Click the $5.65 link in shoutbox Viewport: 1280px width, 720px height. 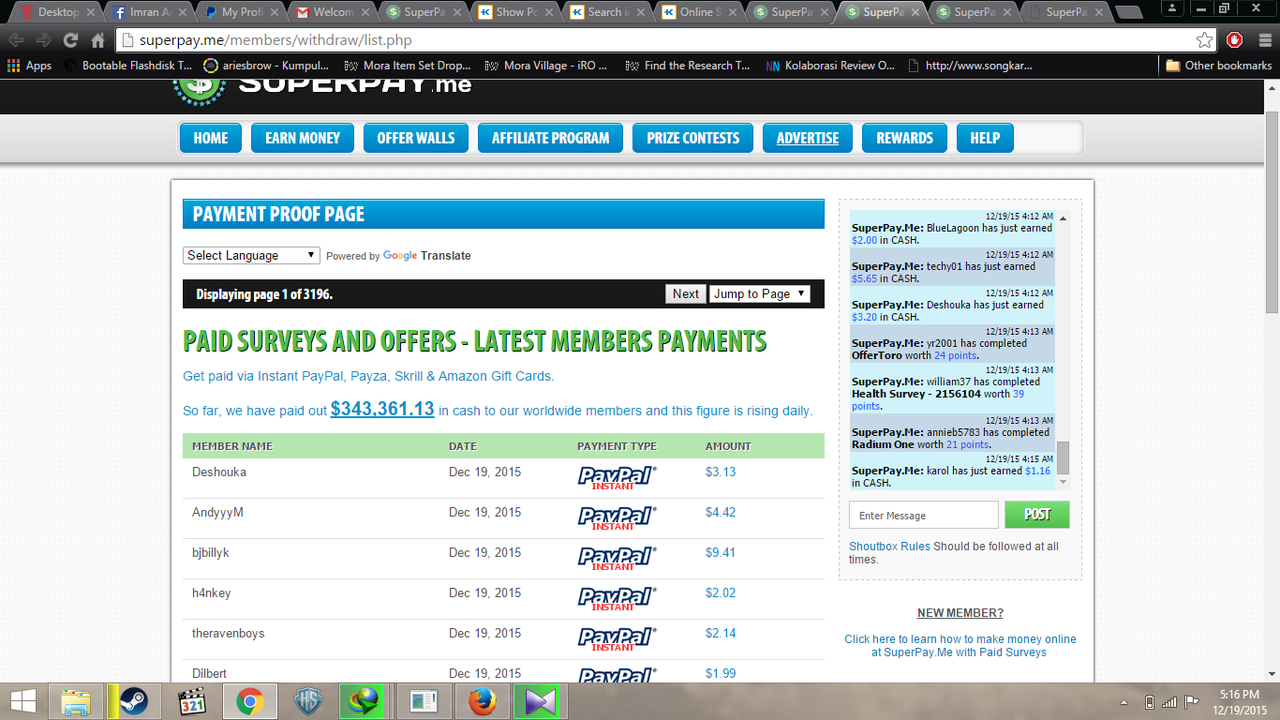tap(864, 279)
